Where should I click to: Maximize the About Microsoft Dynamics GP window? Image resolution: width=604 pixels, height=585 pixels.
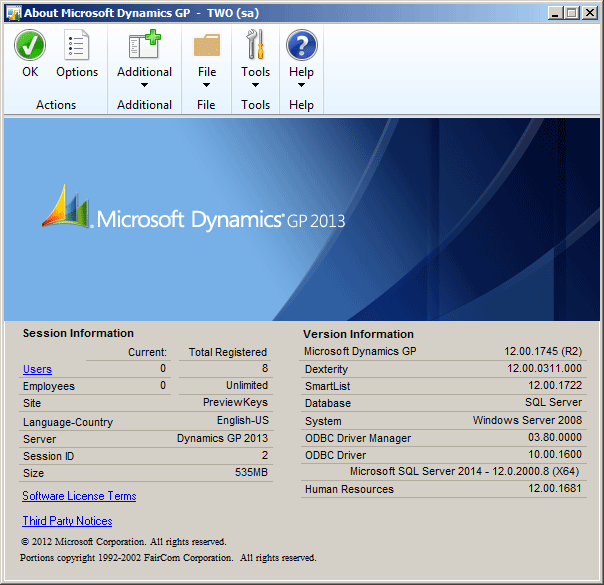572,13
